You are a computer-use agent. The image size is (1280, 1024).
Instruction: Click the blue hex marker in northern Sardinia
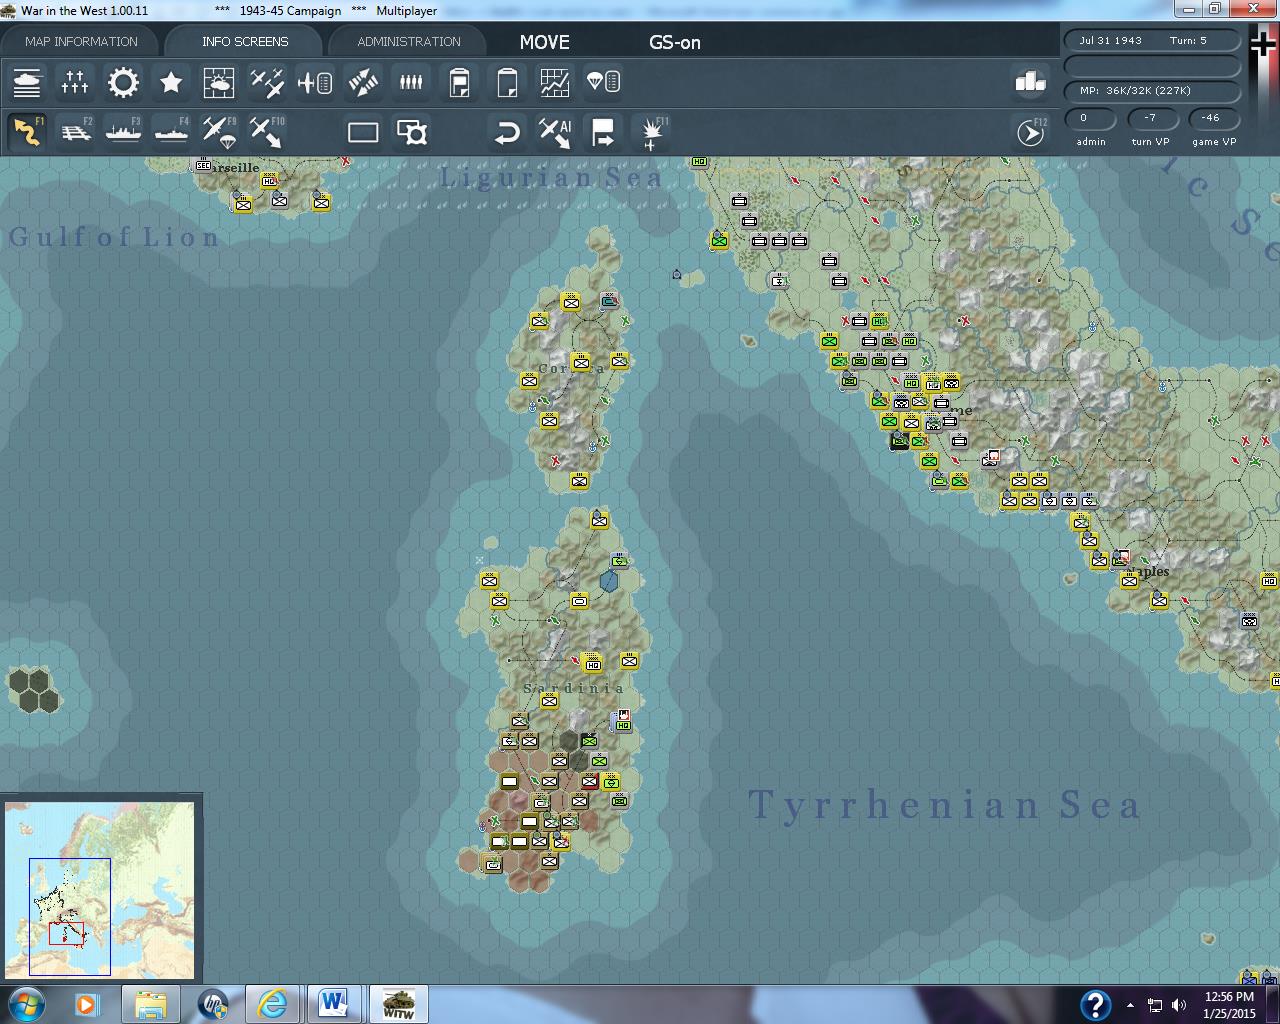coord(610,580)
